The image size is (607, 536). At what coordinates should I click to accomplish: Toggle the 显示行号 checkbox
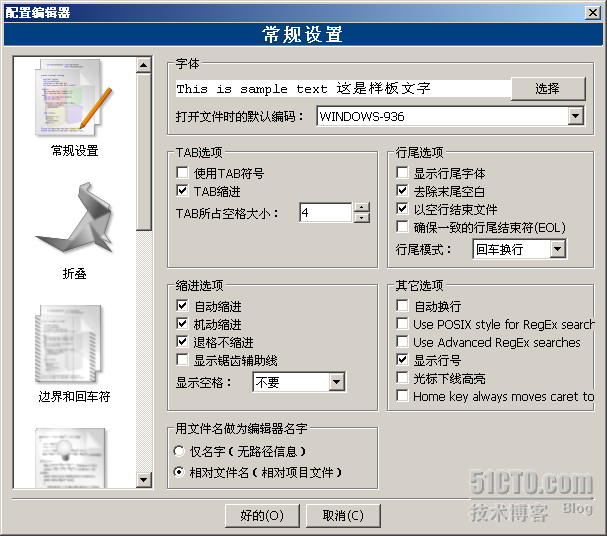(402, 360)
